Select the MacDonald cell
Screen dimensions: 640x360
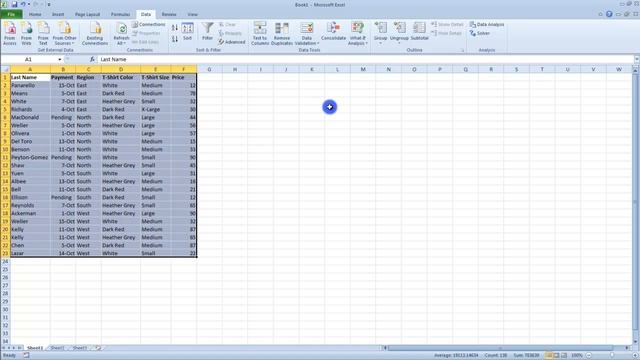coord(30,117)
